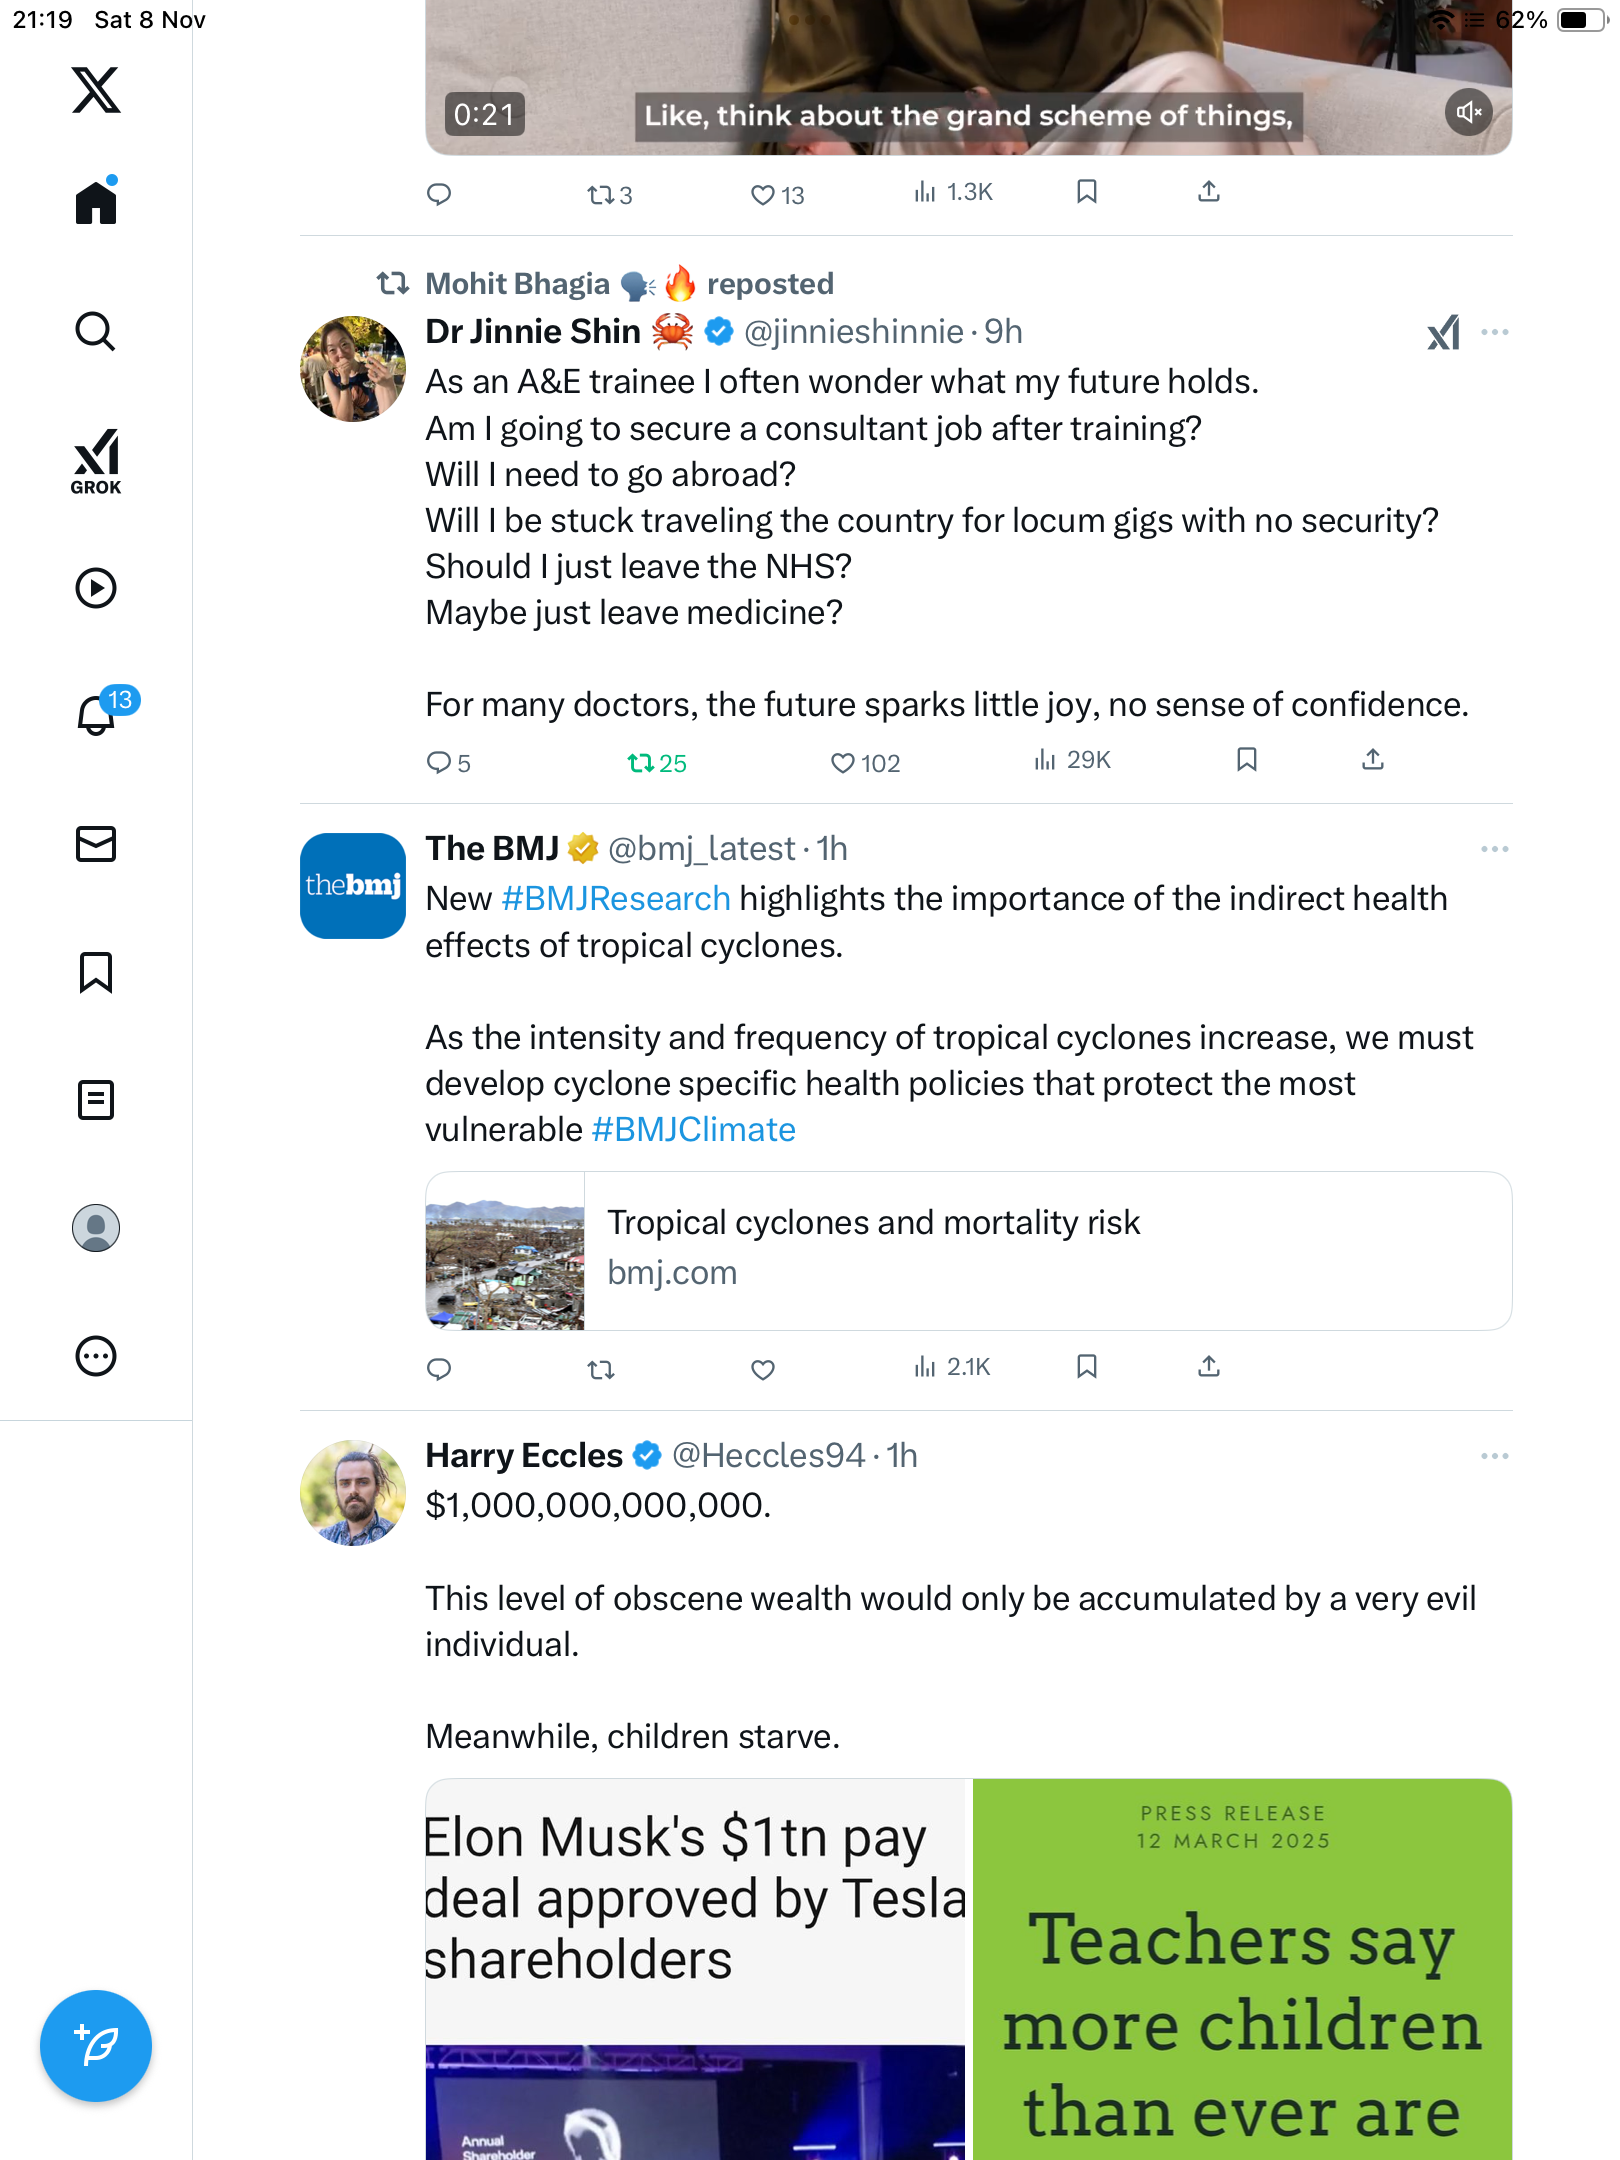1620x2160 pixels.
Task: Click the #BMJResearch hashtag
Action: pos(616,899)
